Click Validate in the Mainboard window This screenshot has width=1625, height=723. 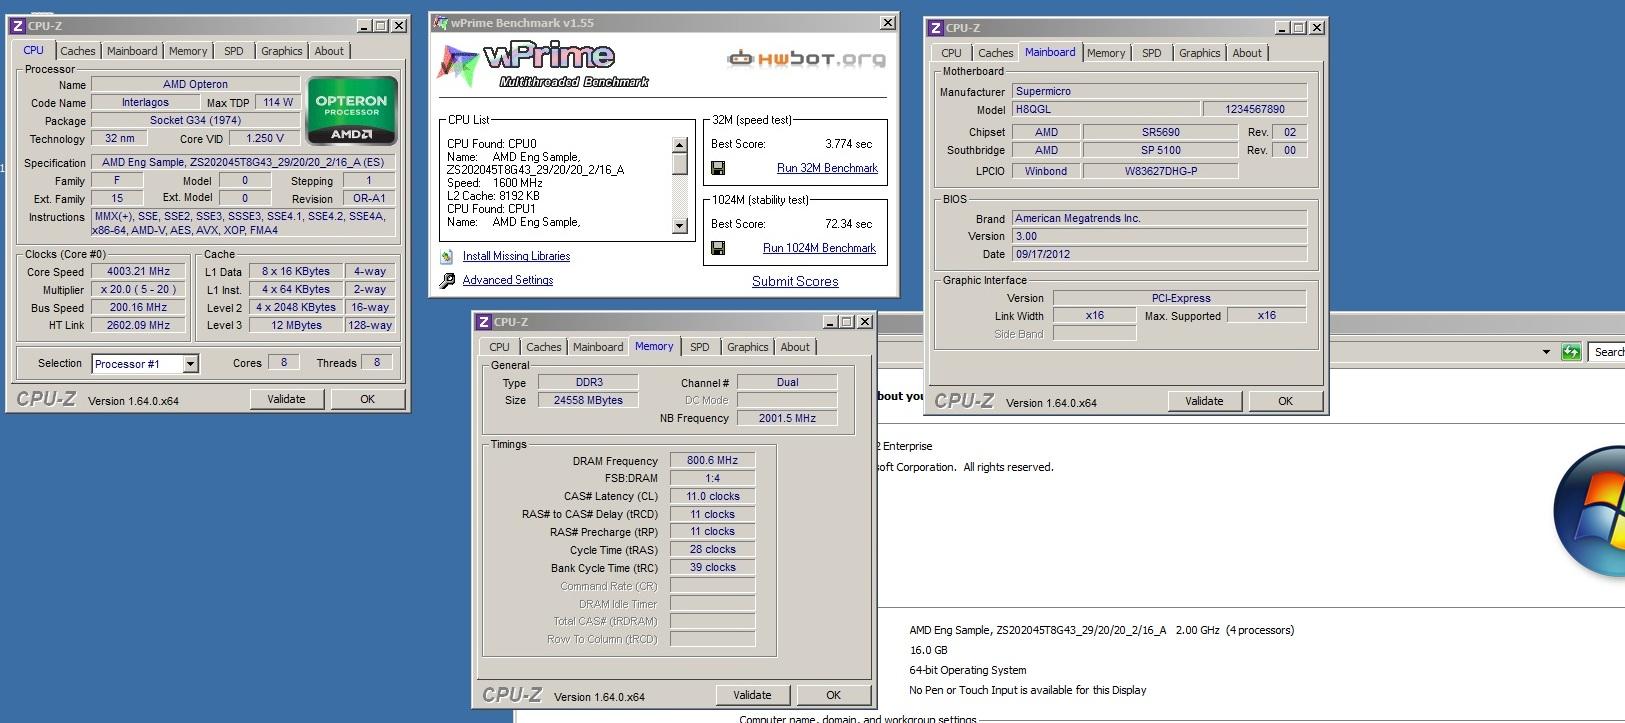(x=1204, y=401)
